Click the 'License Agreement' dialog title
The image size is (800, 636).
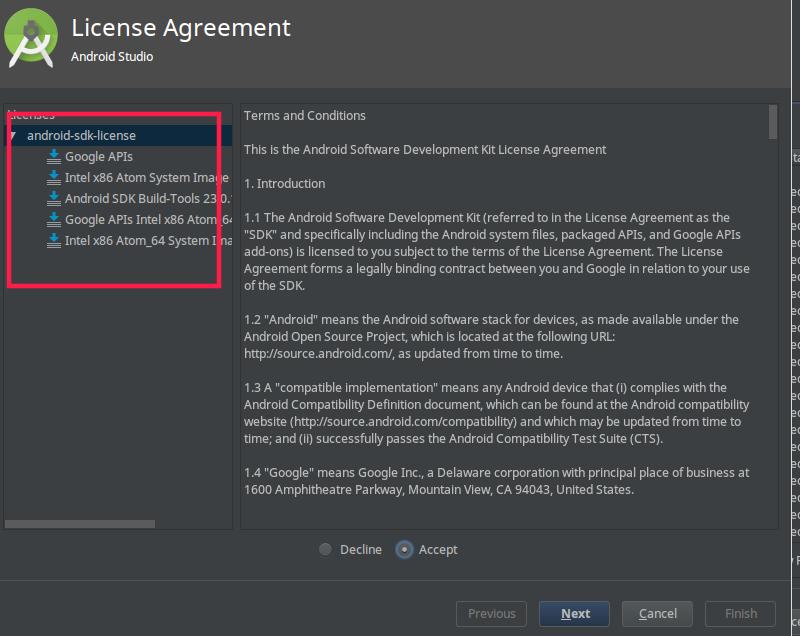coord(181,28)
